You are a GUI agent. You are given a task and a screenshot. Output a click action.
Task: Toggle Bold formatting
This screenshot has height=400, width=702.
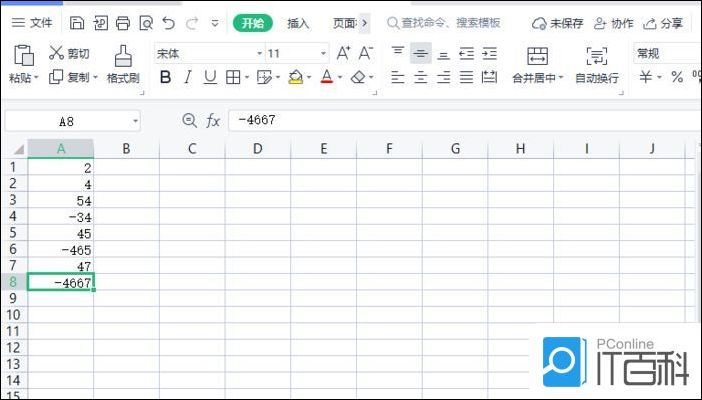(165, 77)
